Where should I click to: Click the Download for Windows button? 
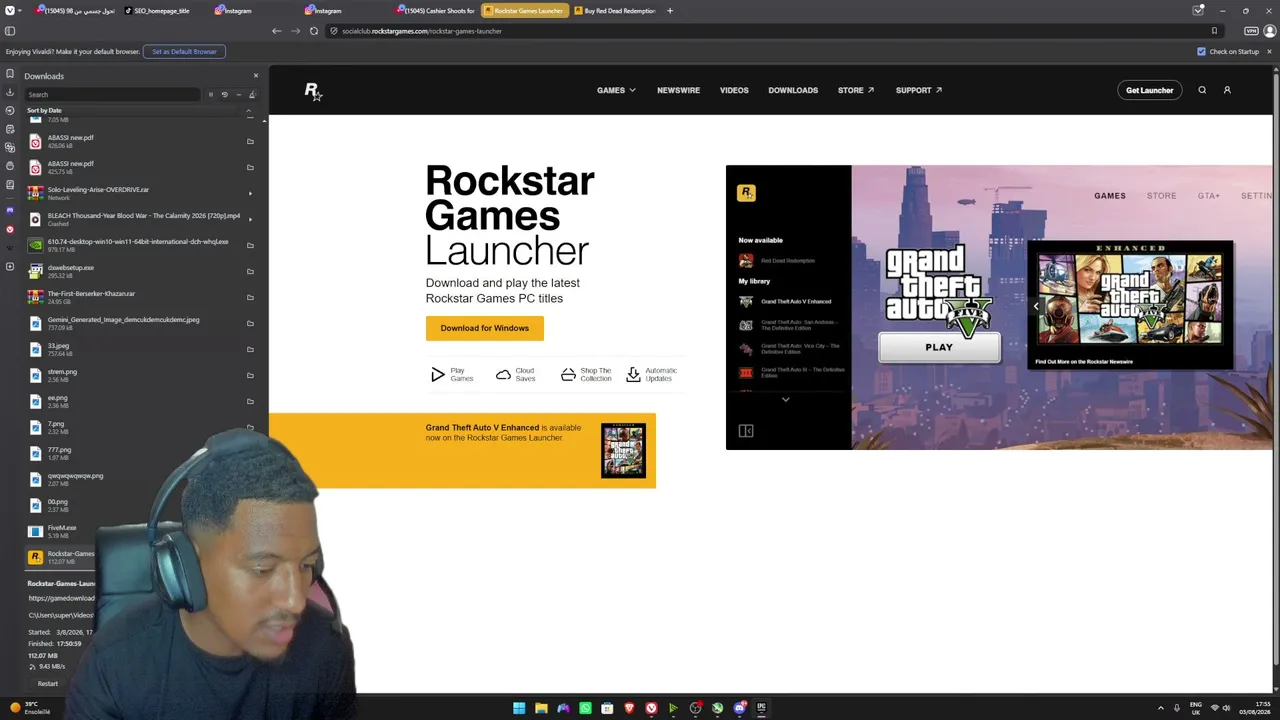[x=485, y=328]
